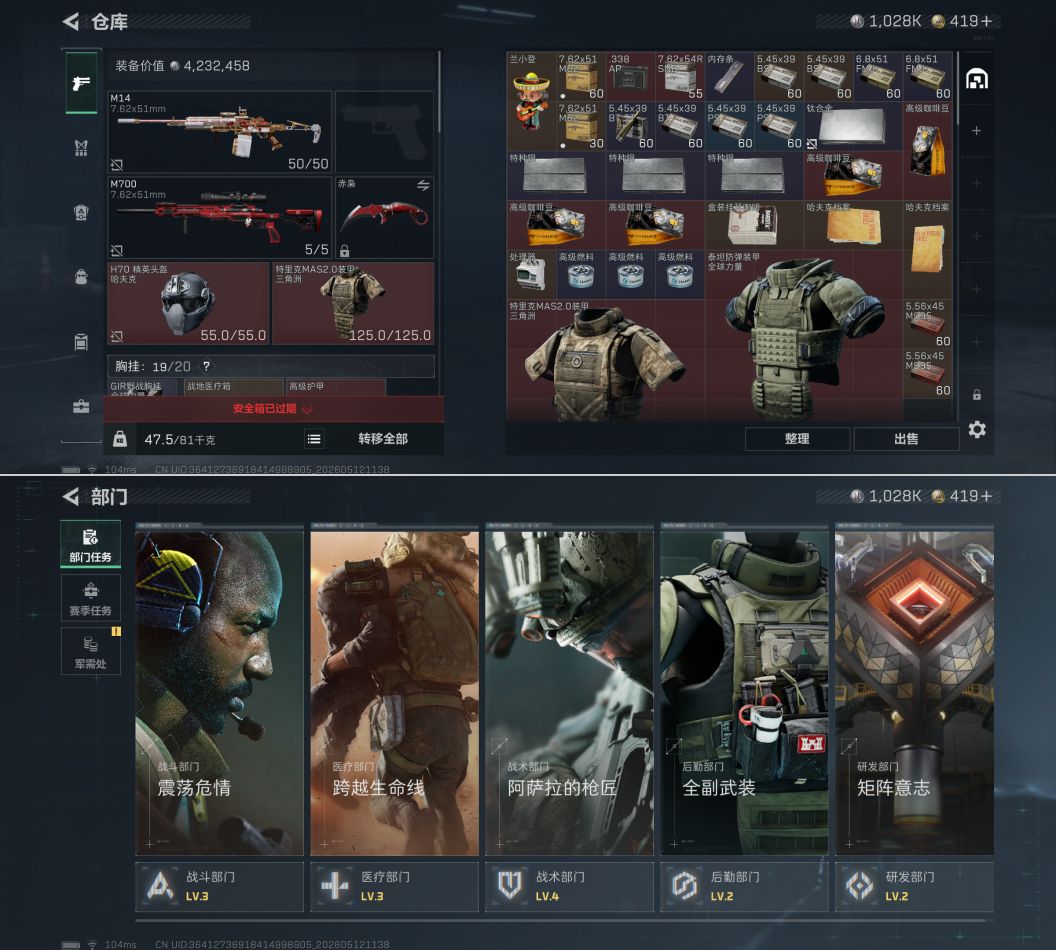Click the no-trade icon on M14 slot

coord(117,164)
